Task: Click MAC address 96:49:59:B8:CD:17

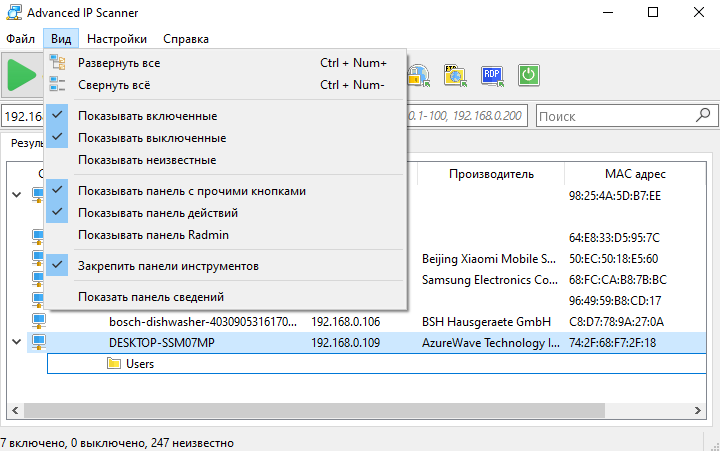Action: pos(615,301)
